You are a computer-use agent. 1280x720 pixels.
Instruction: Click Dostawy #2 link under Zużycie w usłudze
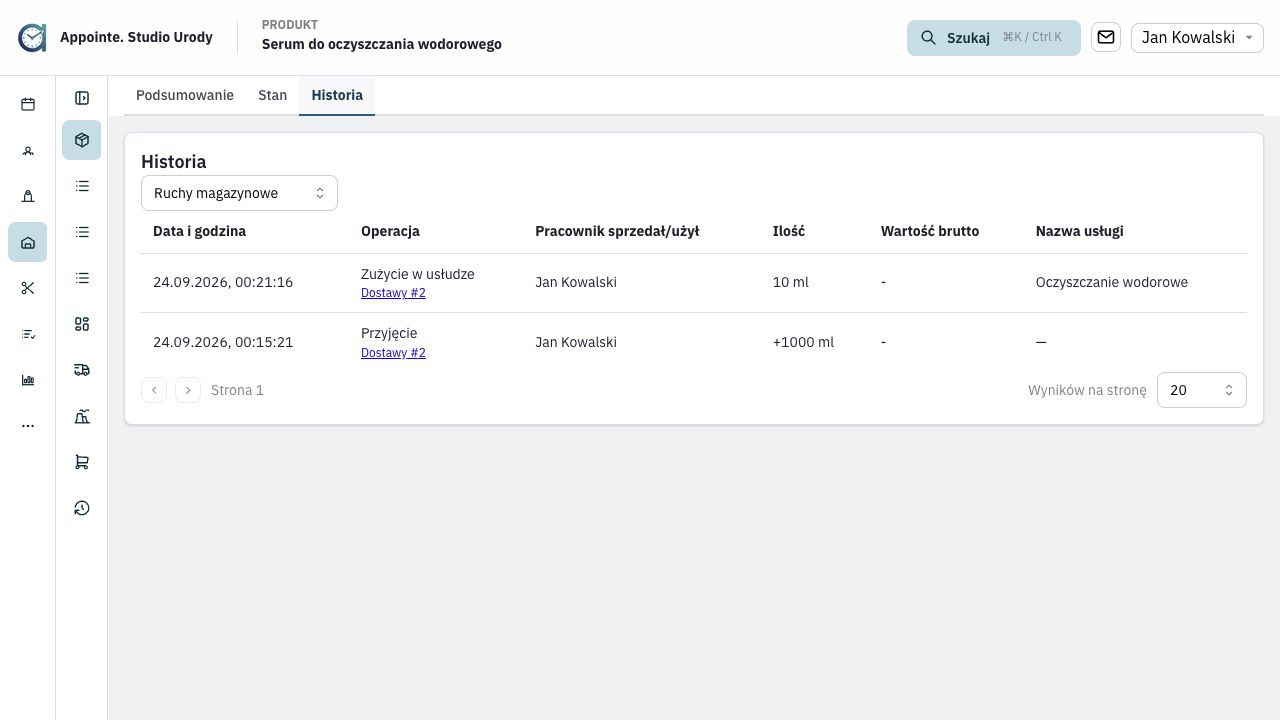(393, 293)
